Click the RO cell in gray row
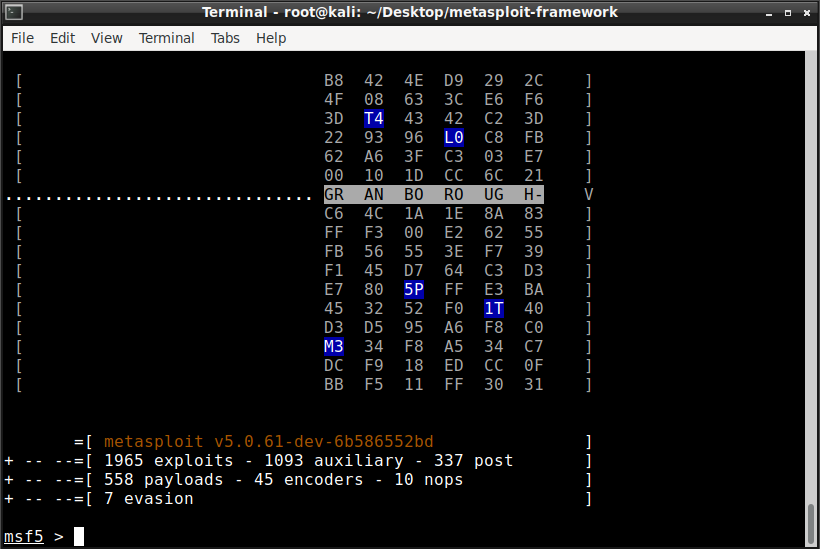Screen dimensions: 820x549 pos(454,195)
